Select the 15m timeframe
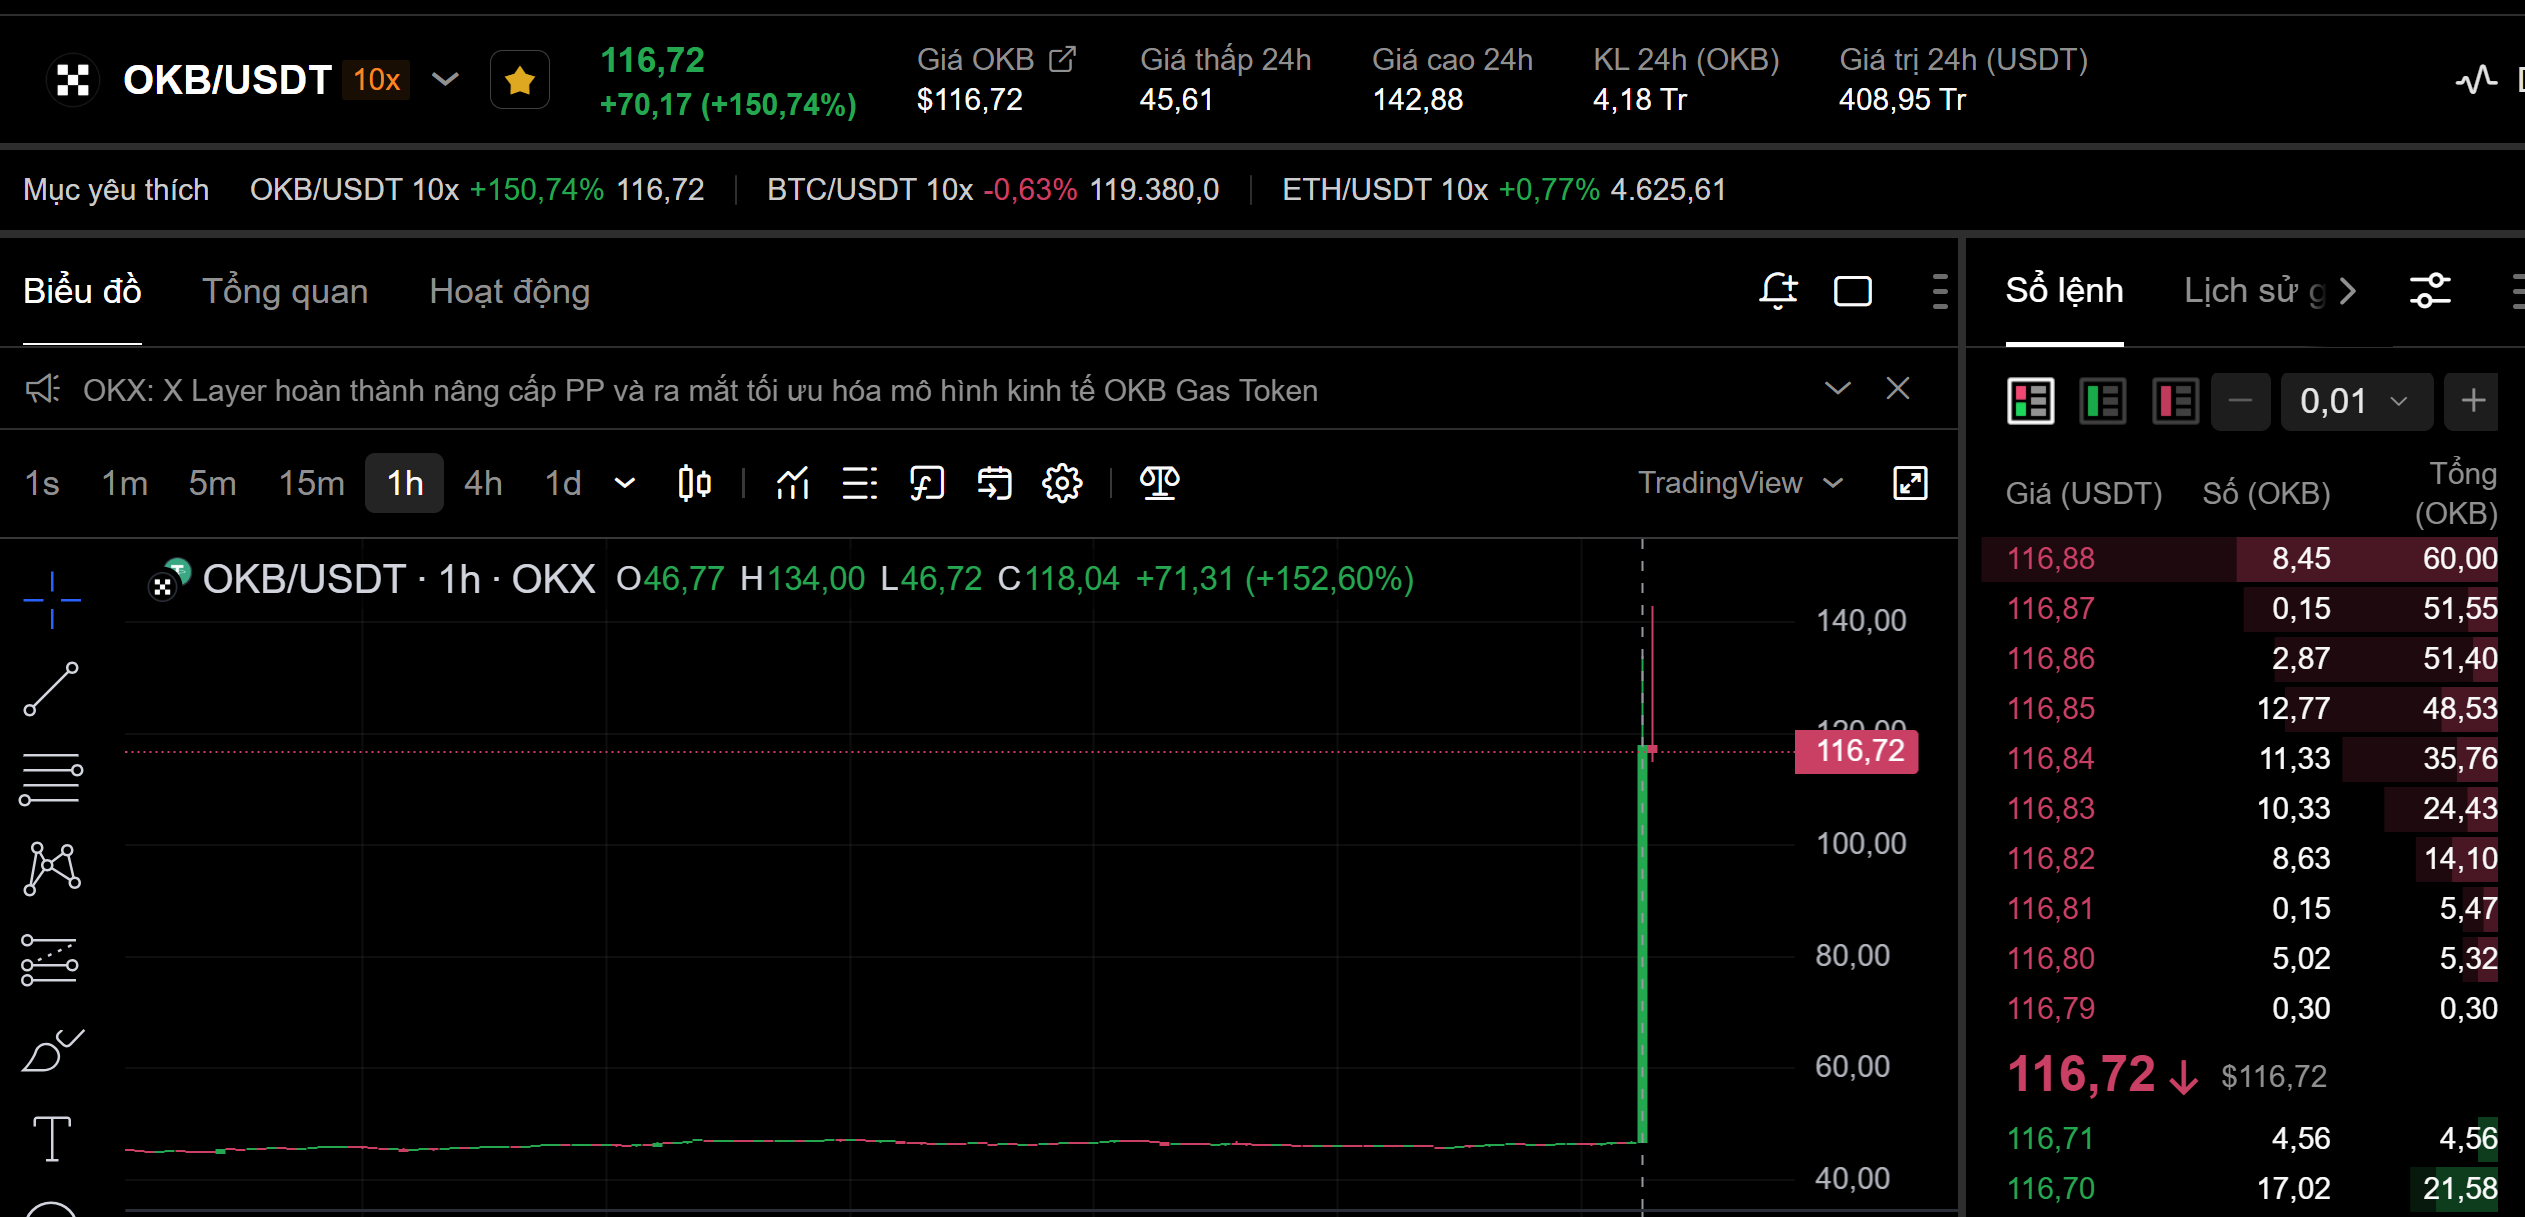 (x=311, y=483)
